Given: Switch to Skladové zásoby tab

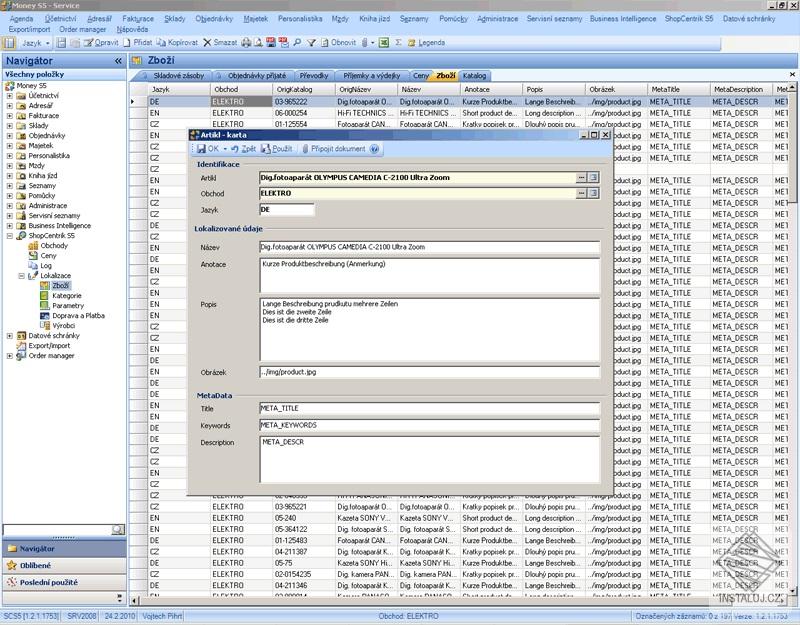Looking at the screenshot, I should 179,76.
